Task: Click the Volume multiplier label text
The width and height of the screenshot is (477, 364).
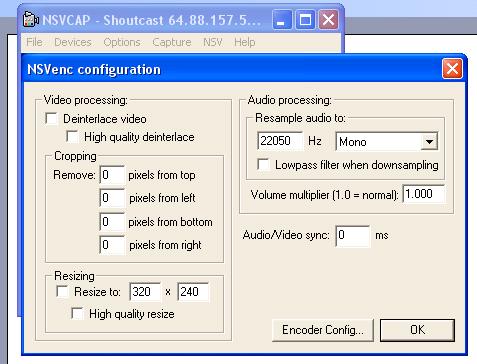Action: pyautogui.click(x=325, y=195)
